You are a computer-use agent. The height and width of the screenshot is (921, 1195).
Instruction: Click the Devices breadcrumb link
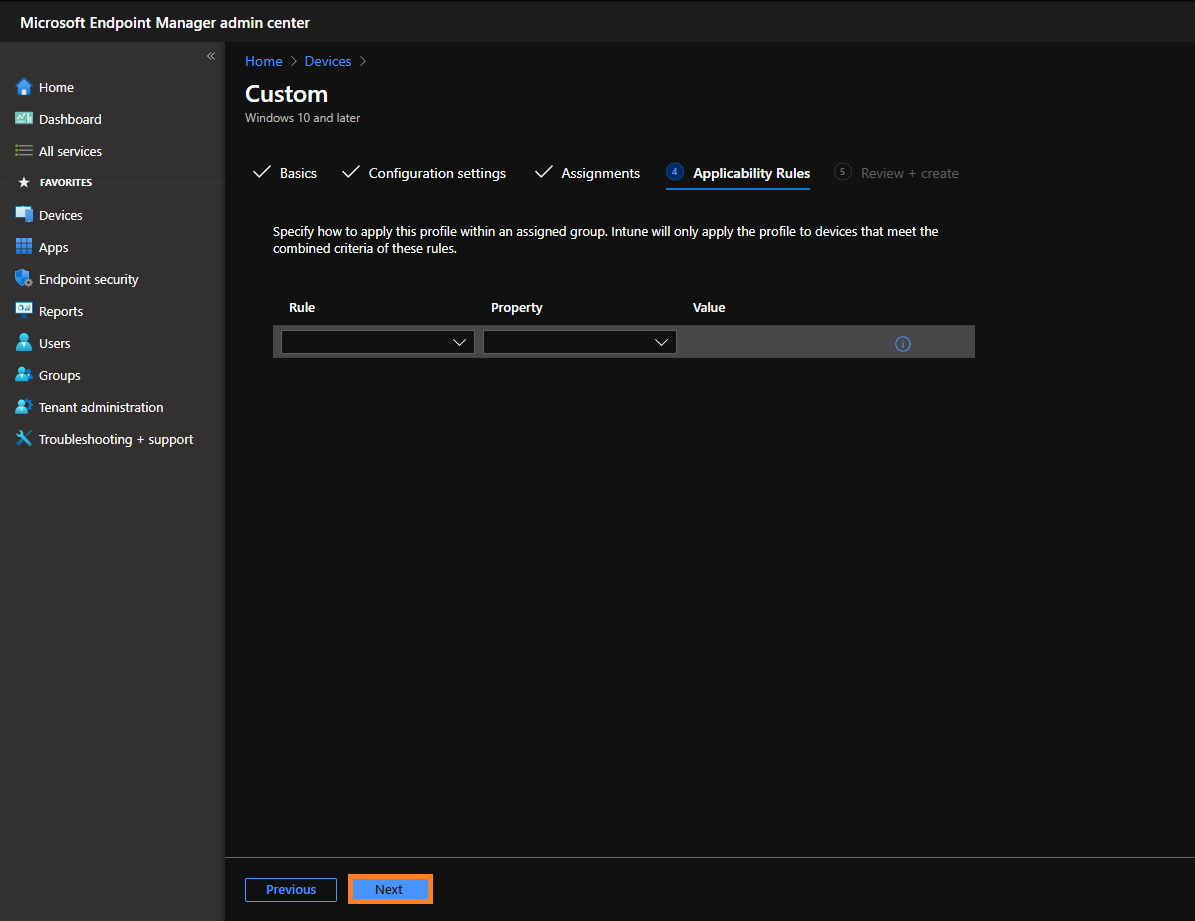[x=328, y=61]
